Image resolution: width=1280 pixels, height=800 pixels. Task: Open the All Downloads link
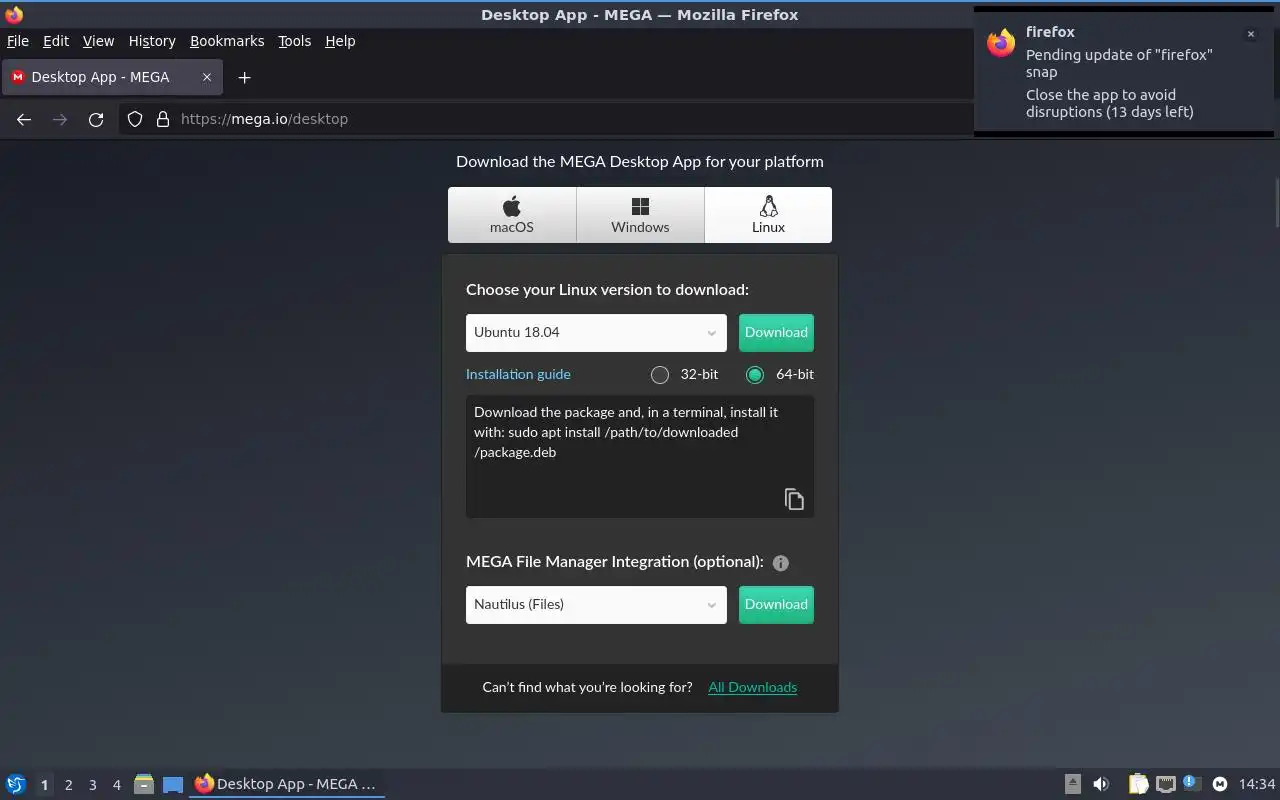pyautogui.click(x=752, y=687)
